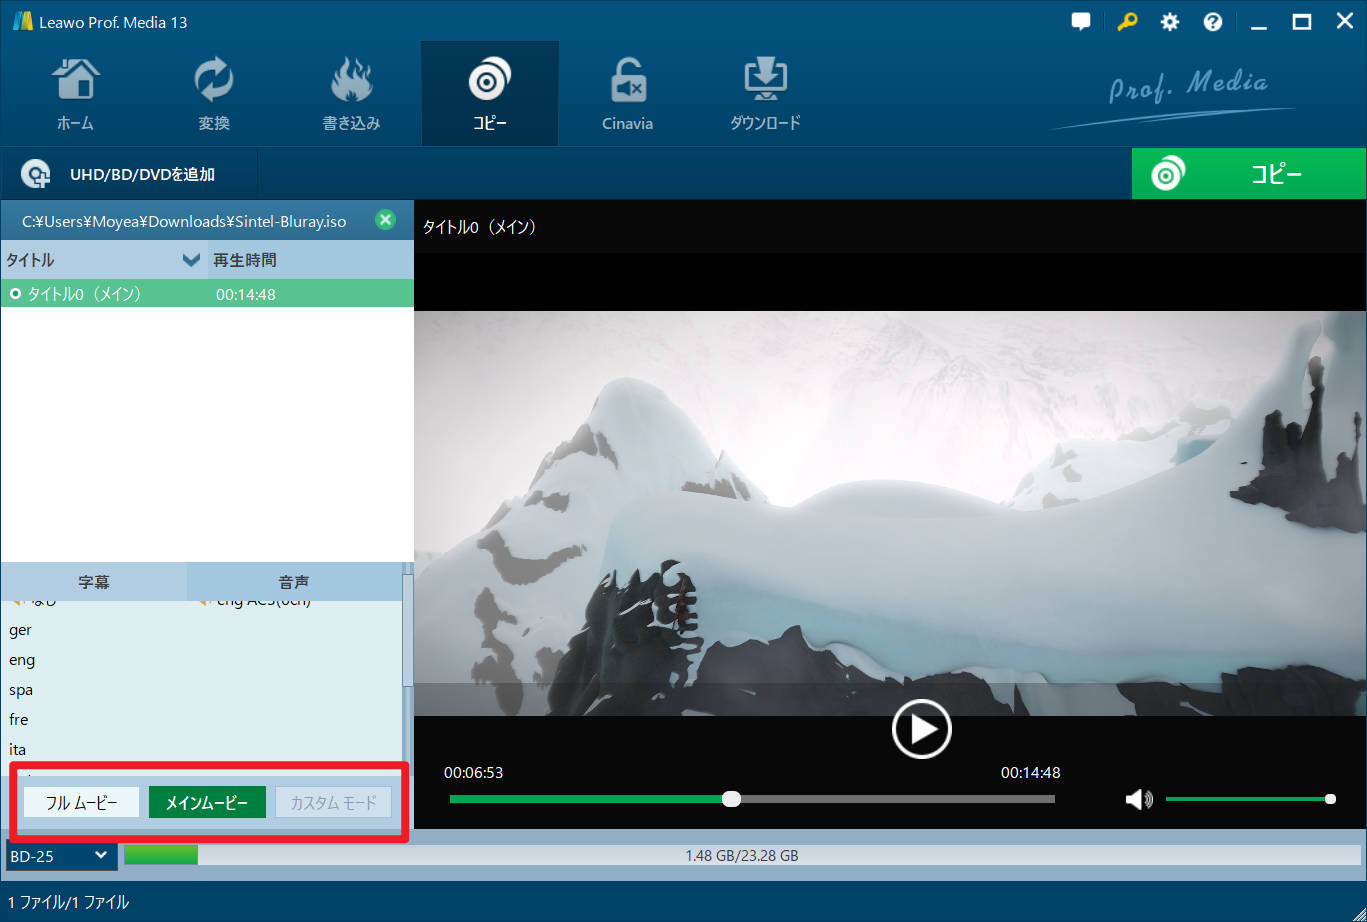Open the Cinavia removal module
Screen dimensions: 1367x922
[628, 95]
